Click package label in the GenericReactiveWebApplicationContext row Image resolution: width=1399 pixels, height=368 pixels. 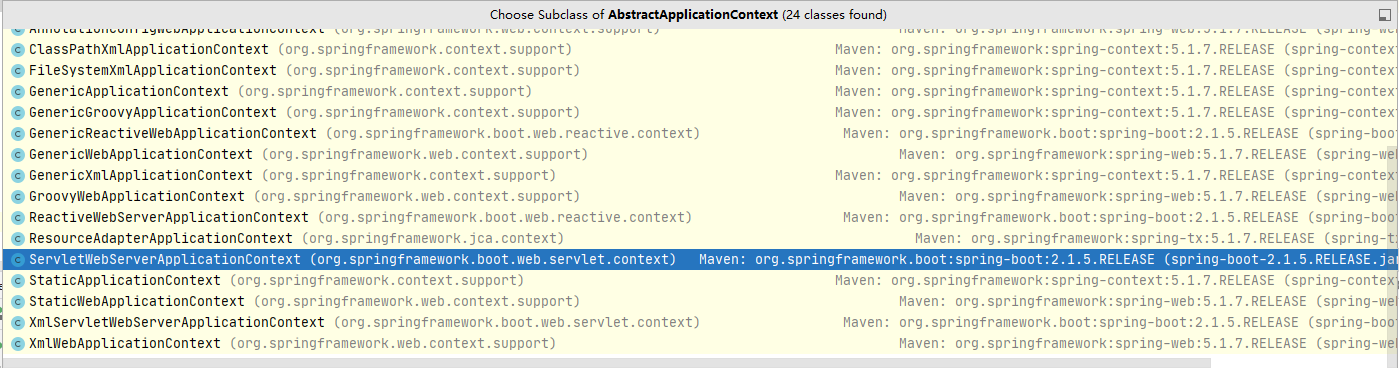point(513,133)
